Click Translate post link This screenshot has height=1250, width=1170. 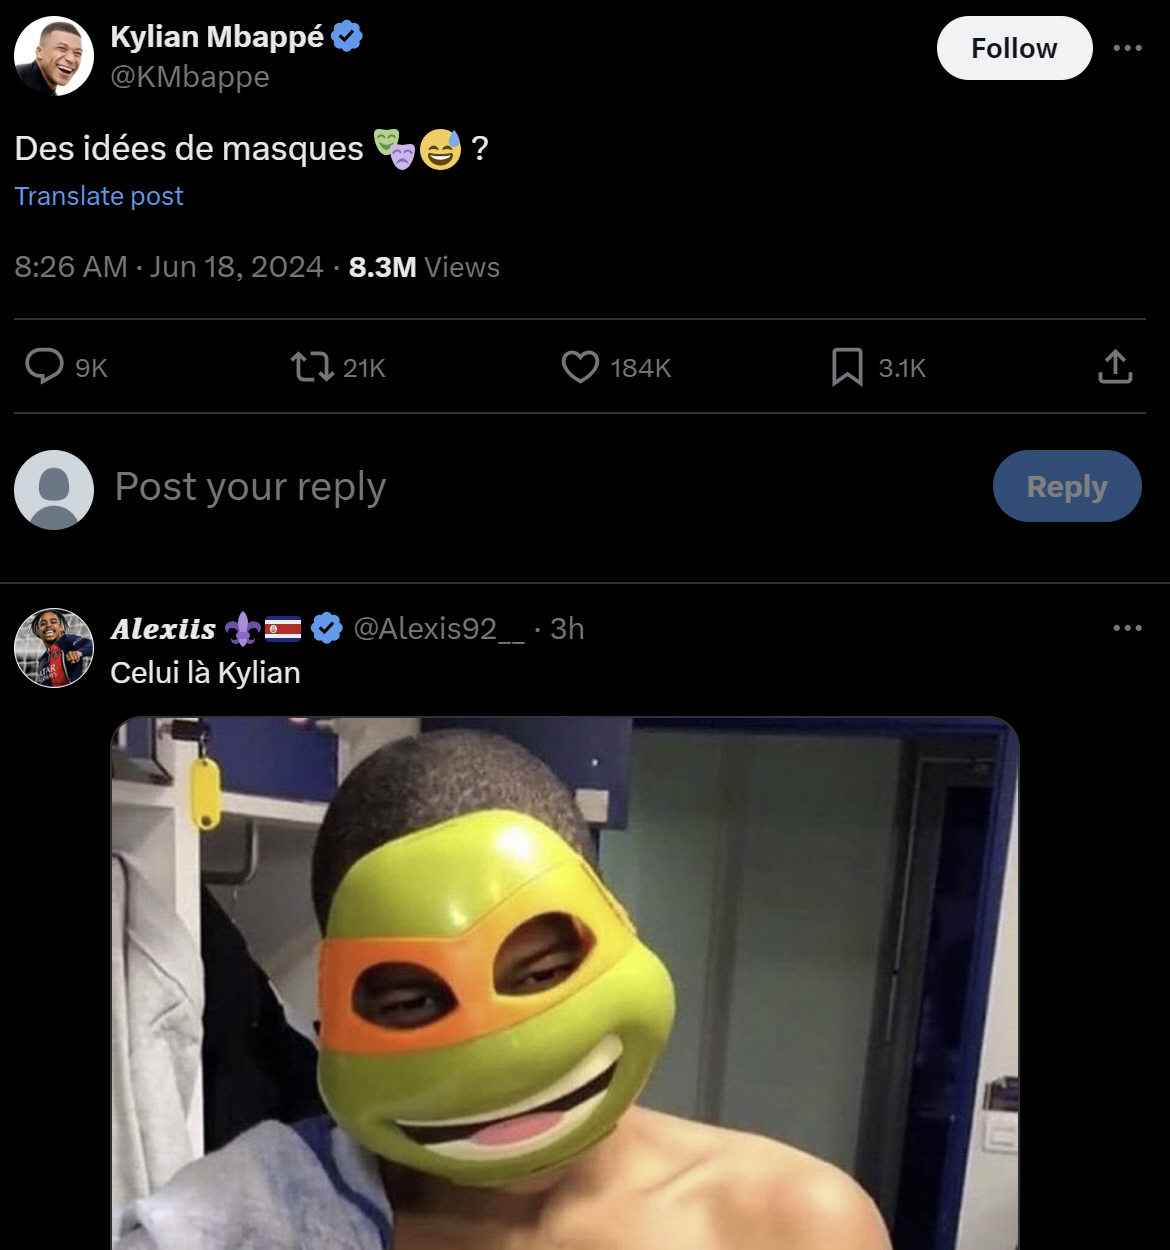(x=99, y=196)
